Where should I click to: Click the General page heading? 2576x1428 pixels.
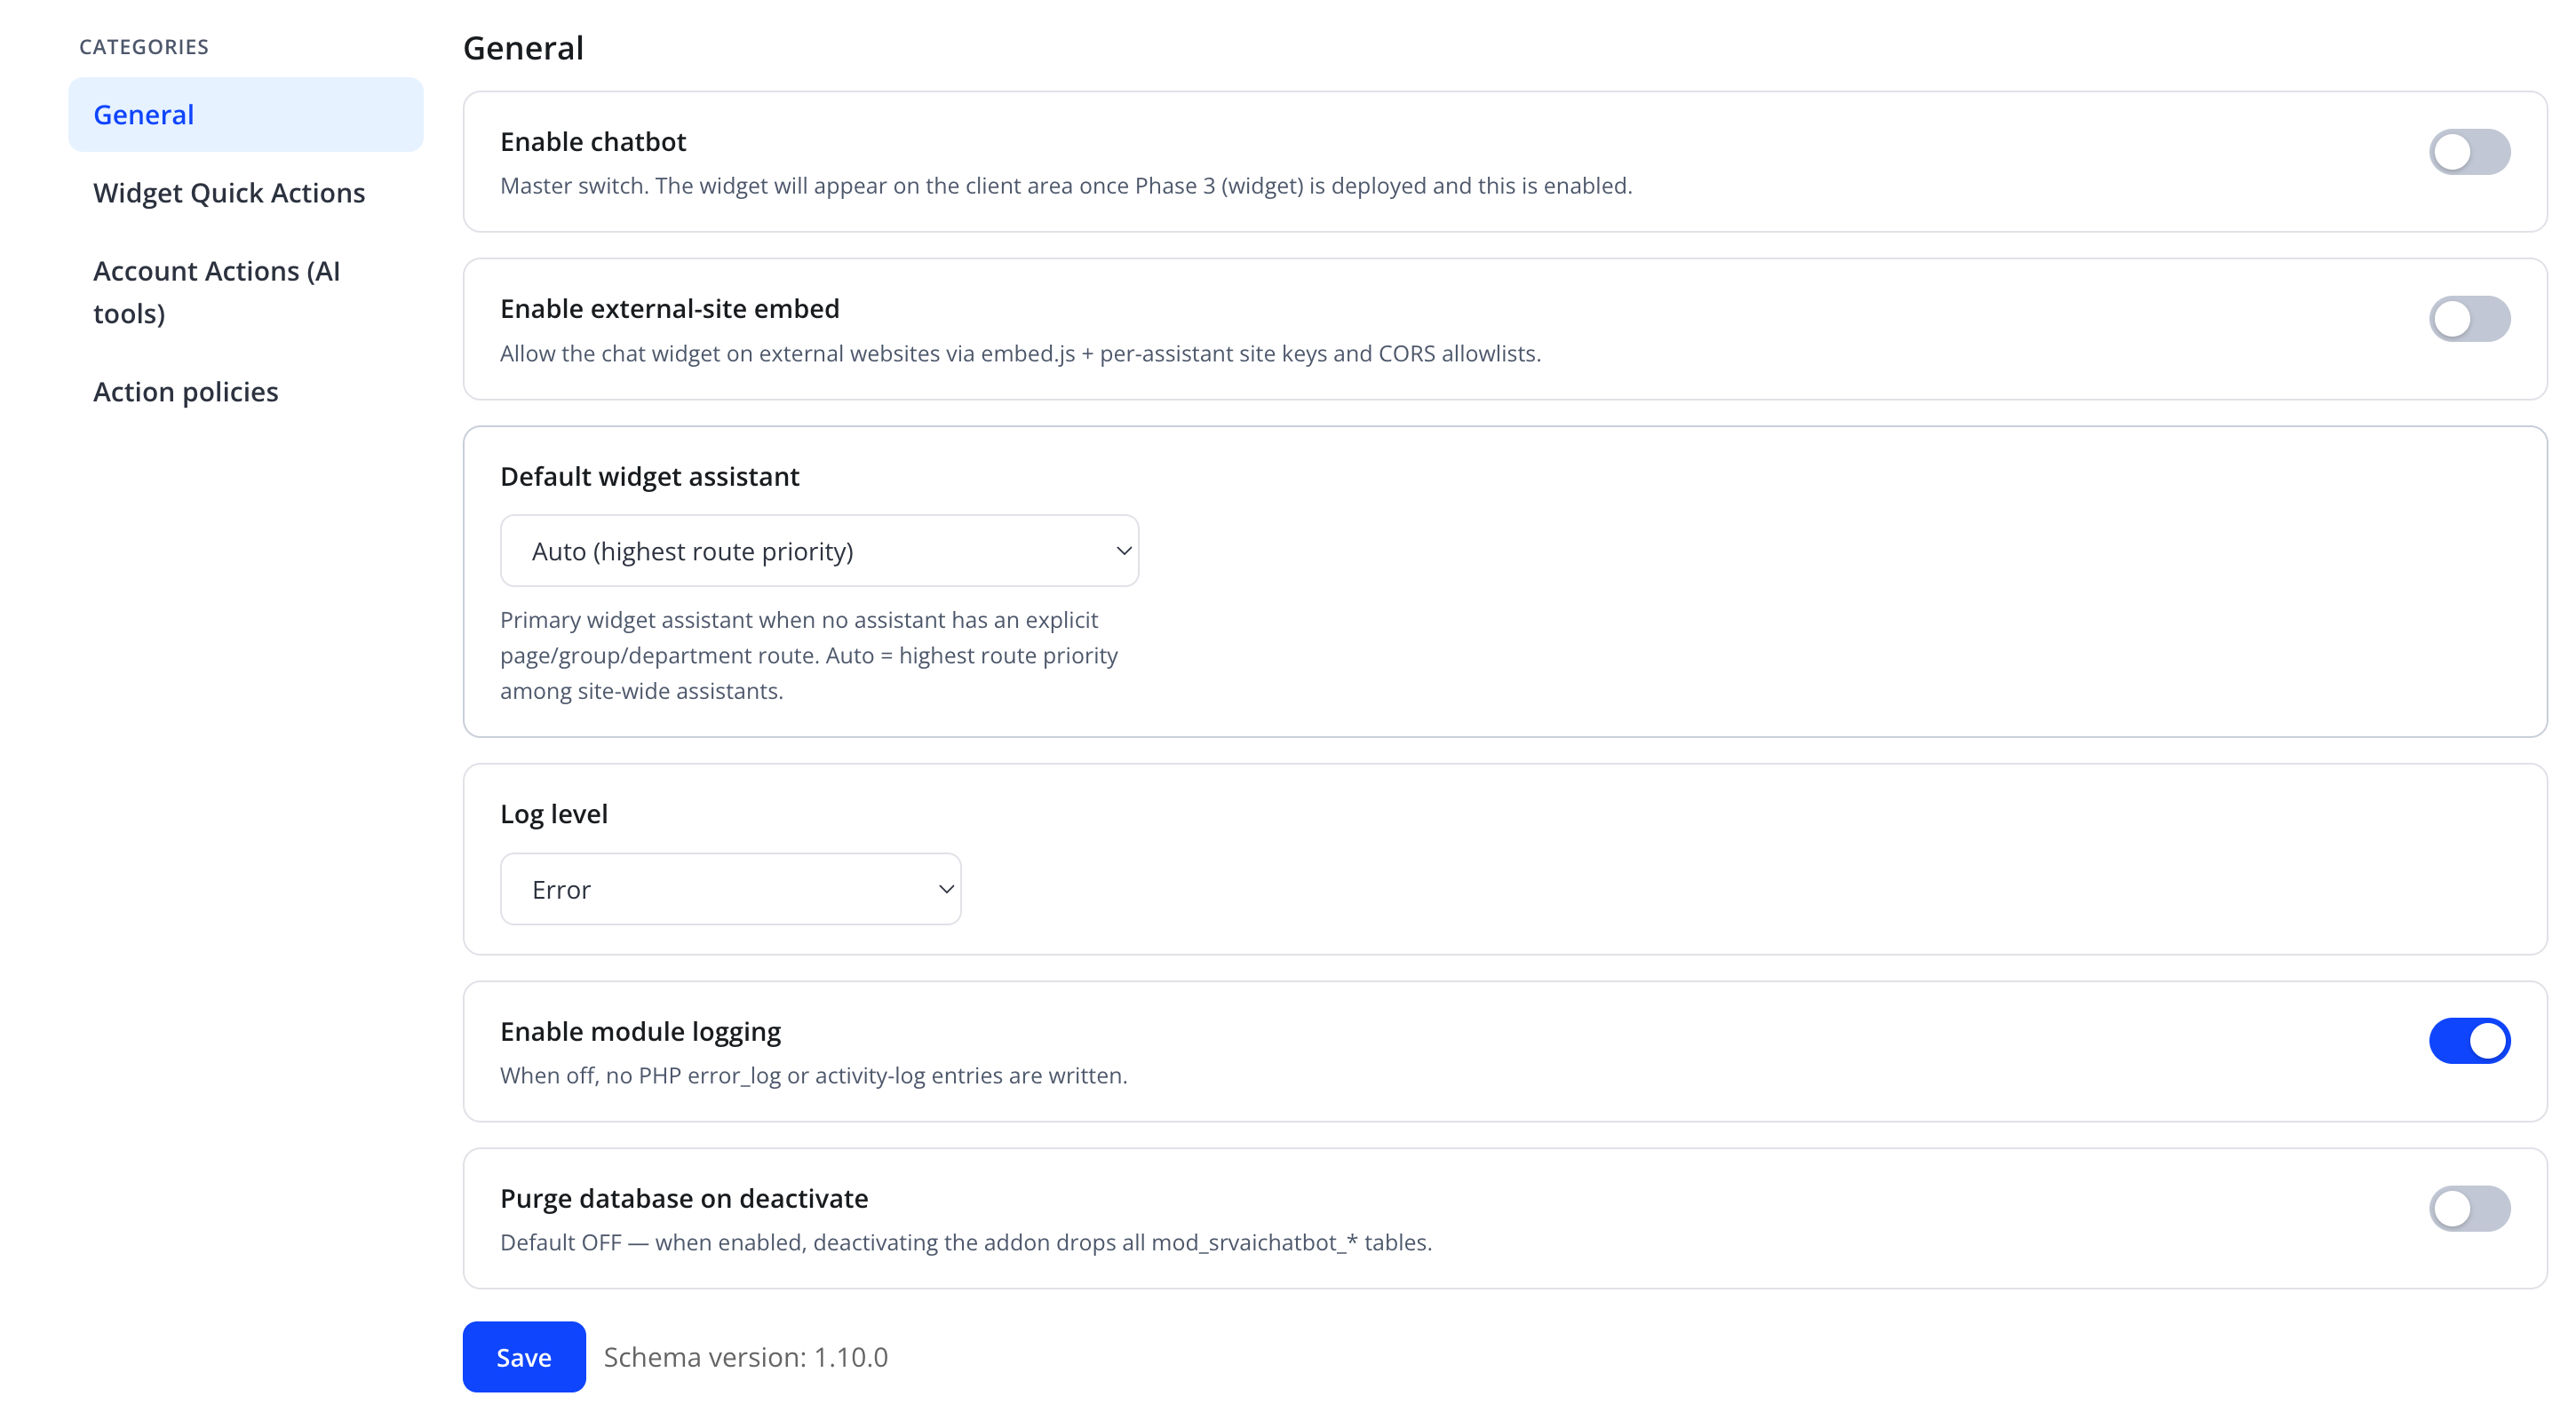(523, 48)
